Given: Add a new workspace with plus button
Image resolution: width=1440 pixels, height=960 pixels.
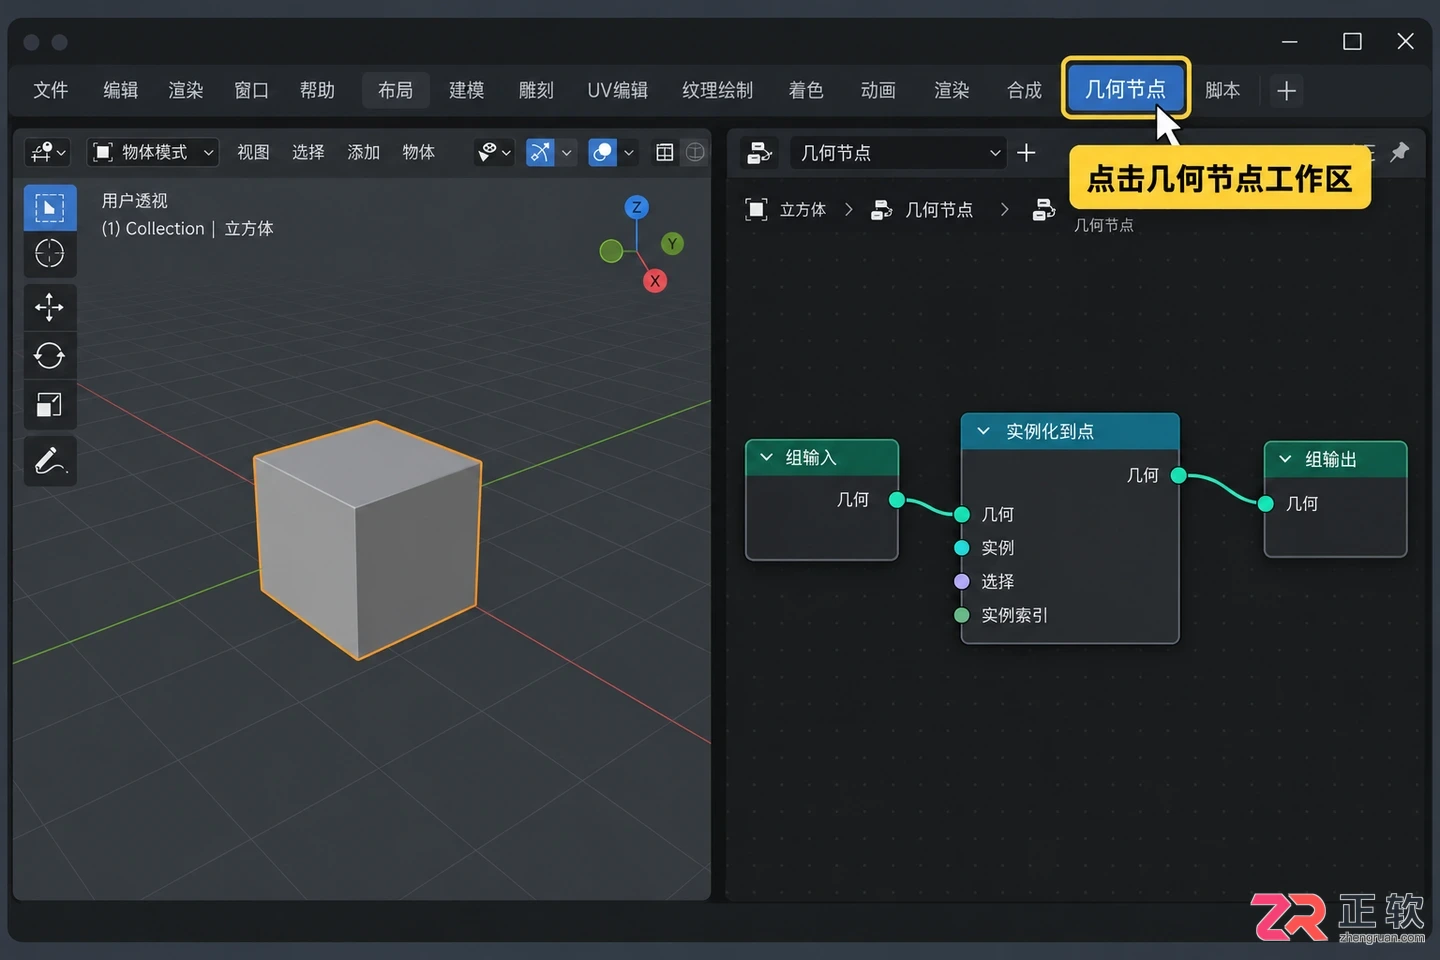Looking at the screenshot, I should click(x=1287, y=91).
